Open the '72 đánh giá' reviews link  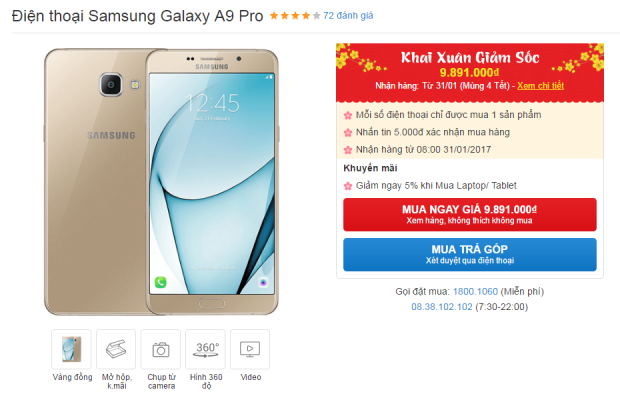[348, 16]
